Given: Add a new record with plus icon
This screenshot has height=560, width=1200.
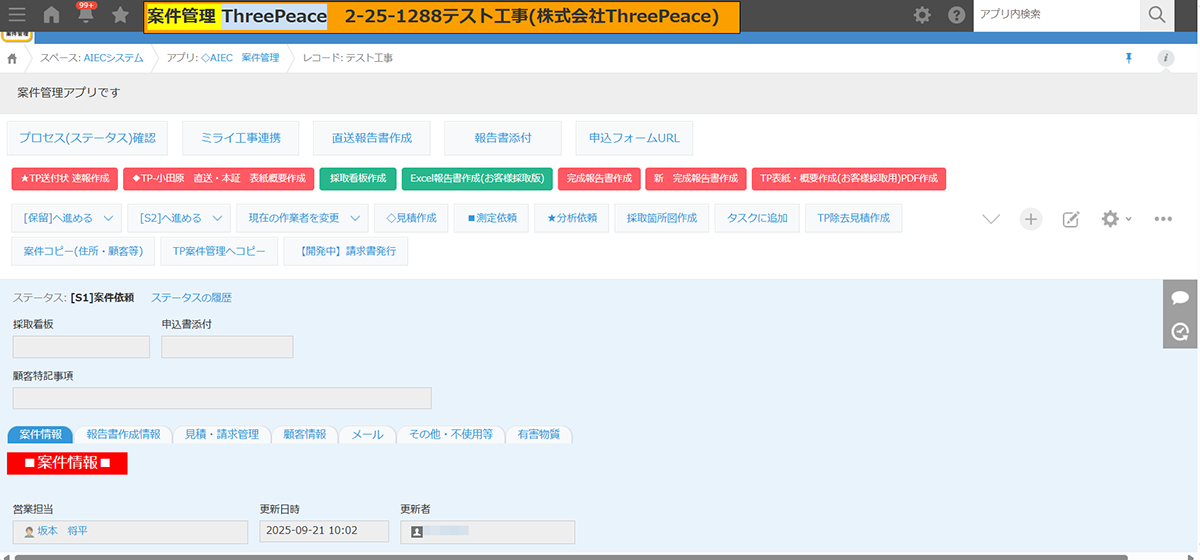Looking at the screenshot, I should (1031, 219).
